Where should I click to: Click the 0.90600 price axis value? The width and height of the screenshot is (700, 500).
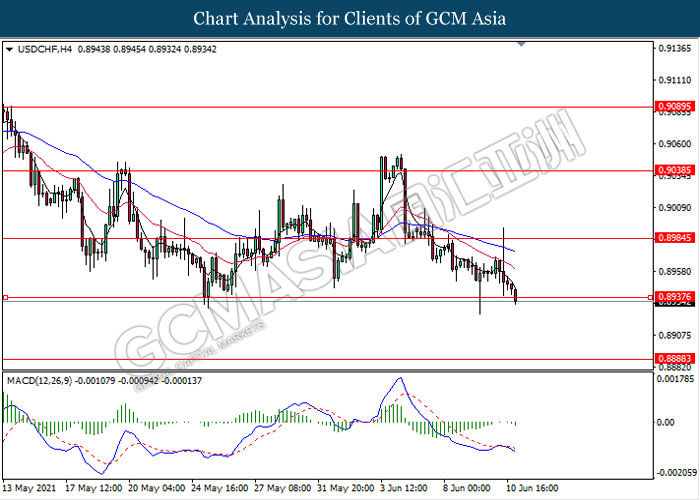(675, 144)
